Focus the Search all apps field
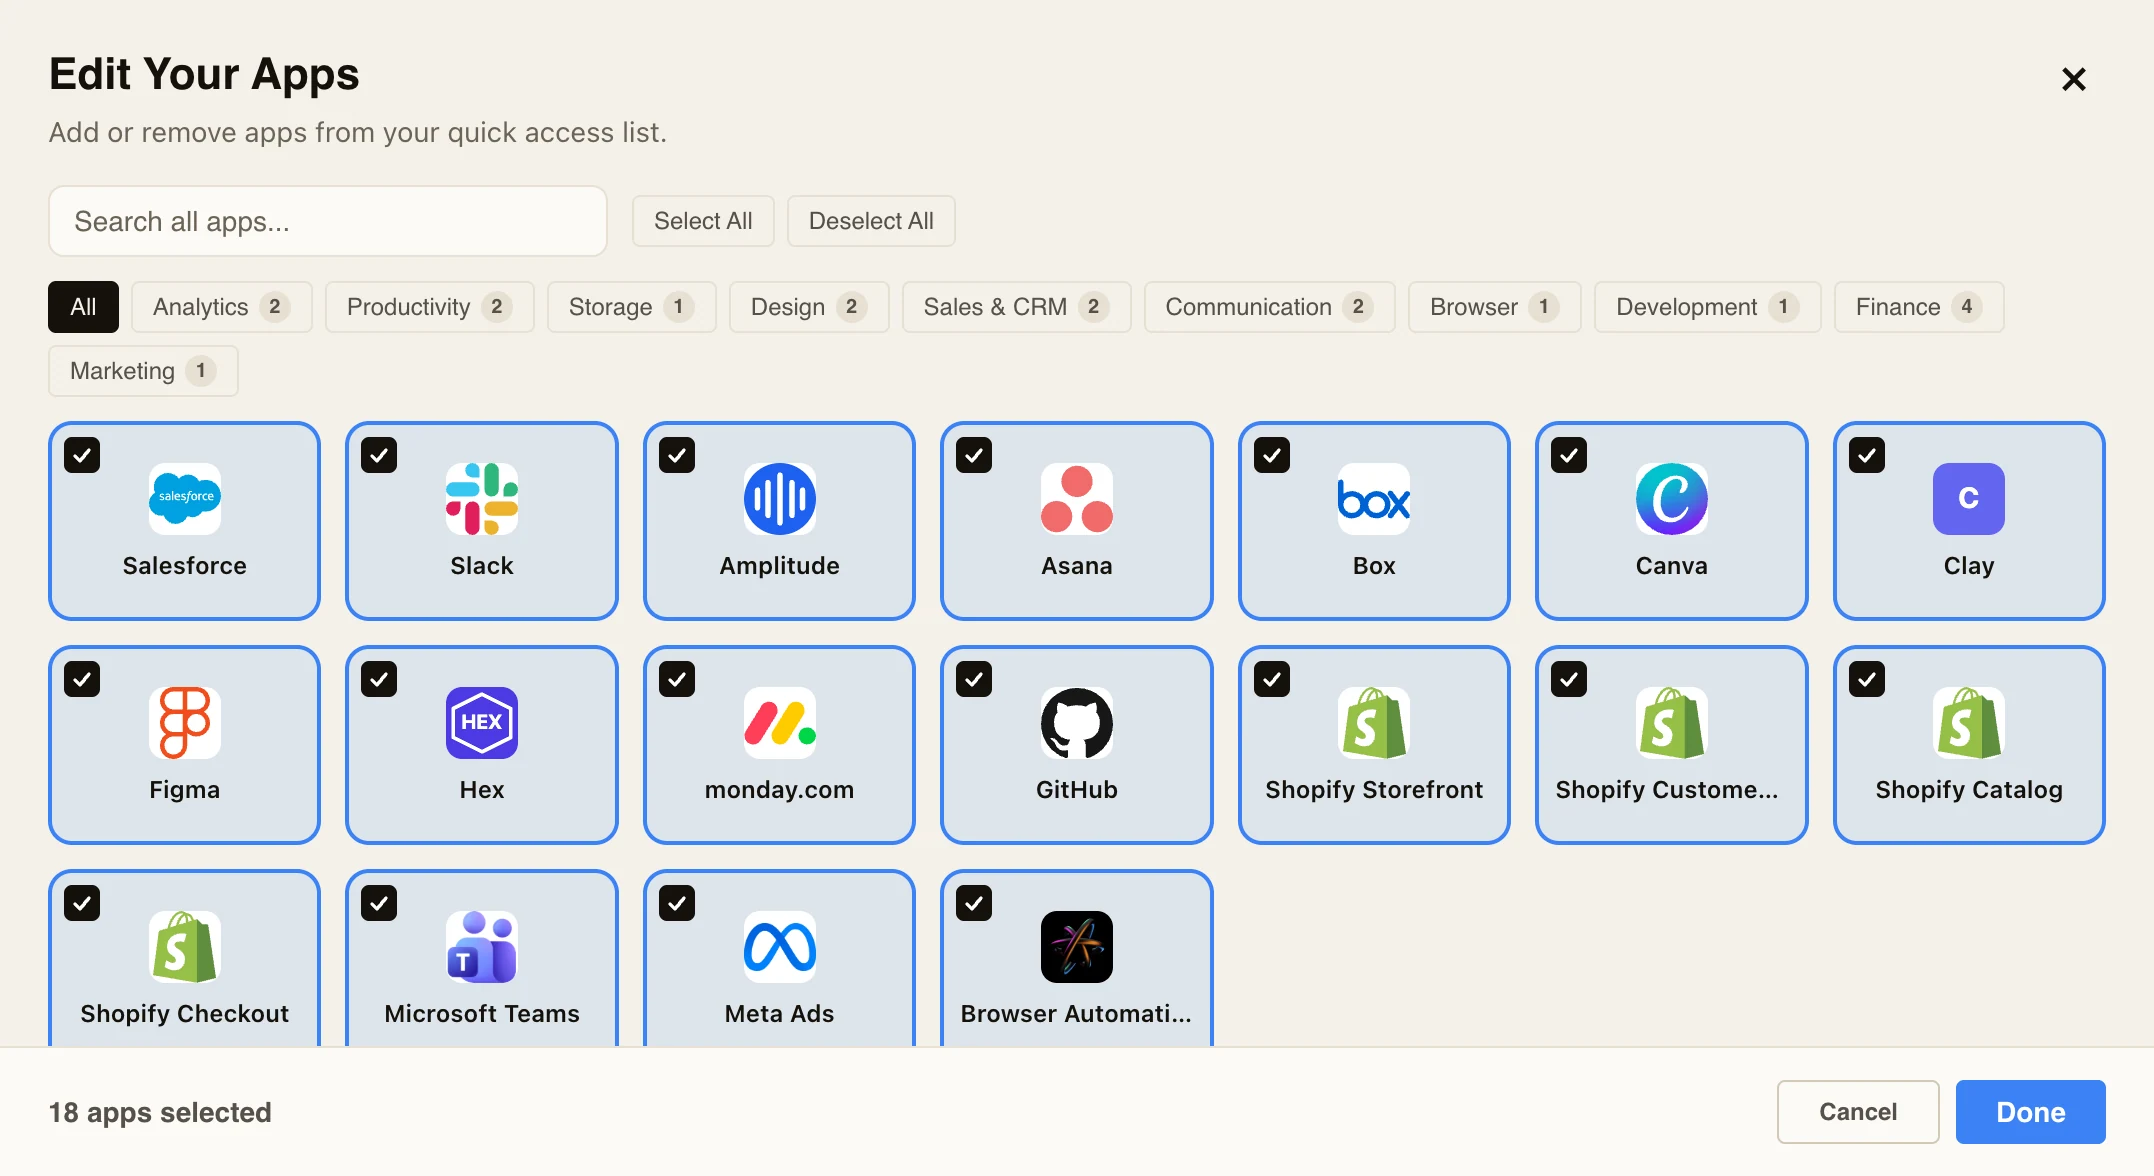The width and height of the screenshot is (2154, 1176). pos(328,221)
